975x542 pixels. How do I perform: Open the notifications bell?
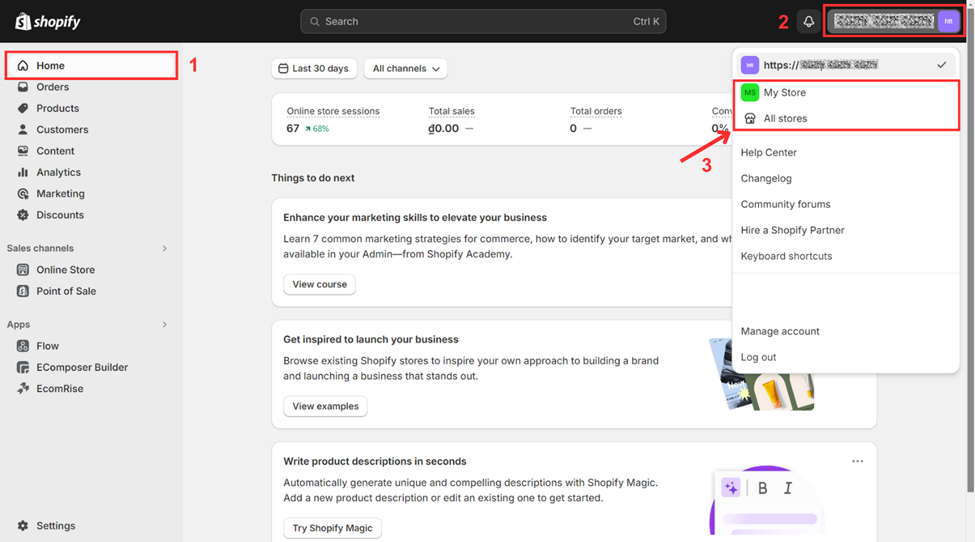pyautogui.click(x=808, y=22)
